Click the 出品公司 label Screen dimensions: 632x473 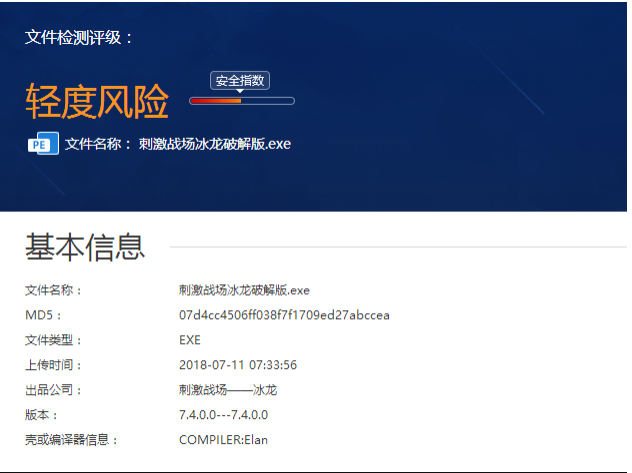pyautogui.click(x=53, y=390)
